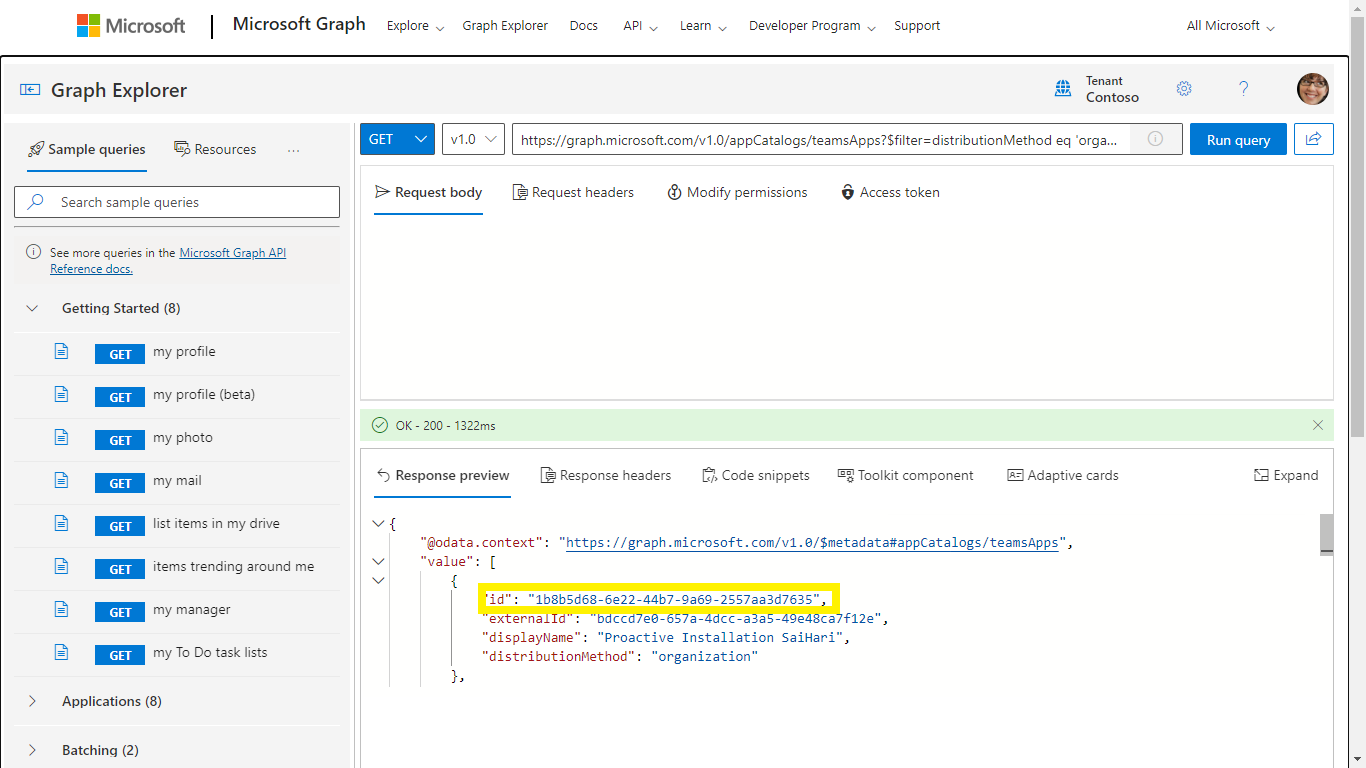Click the Microsoft Graph site title
This screenshot has width=1366, height=768.
tap(299, 24)
